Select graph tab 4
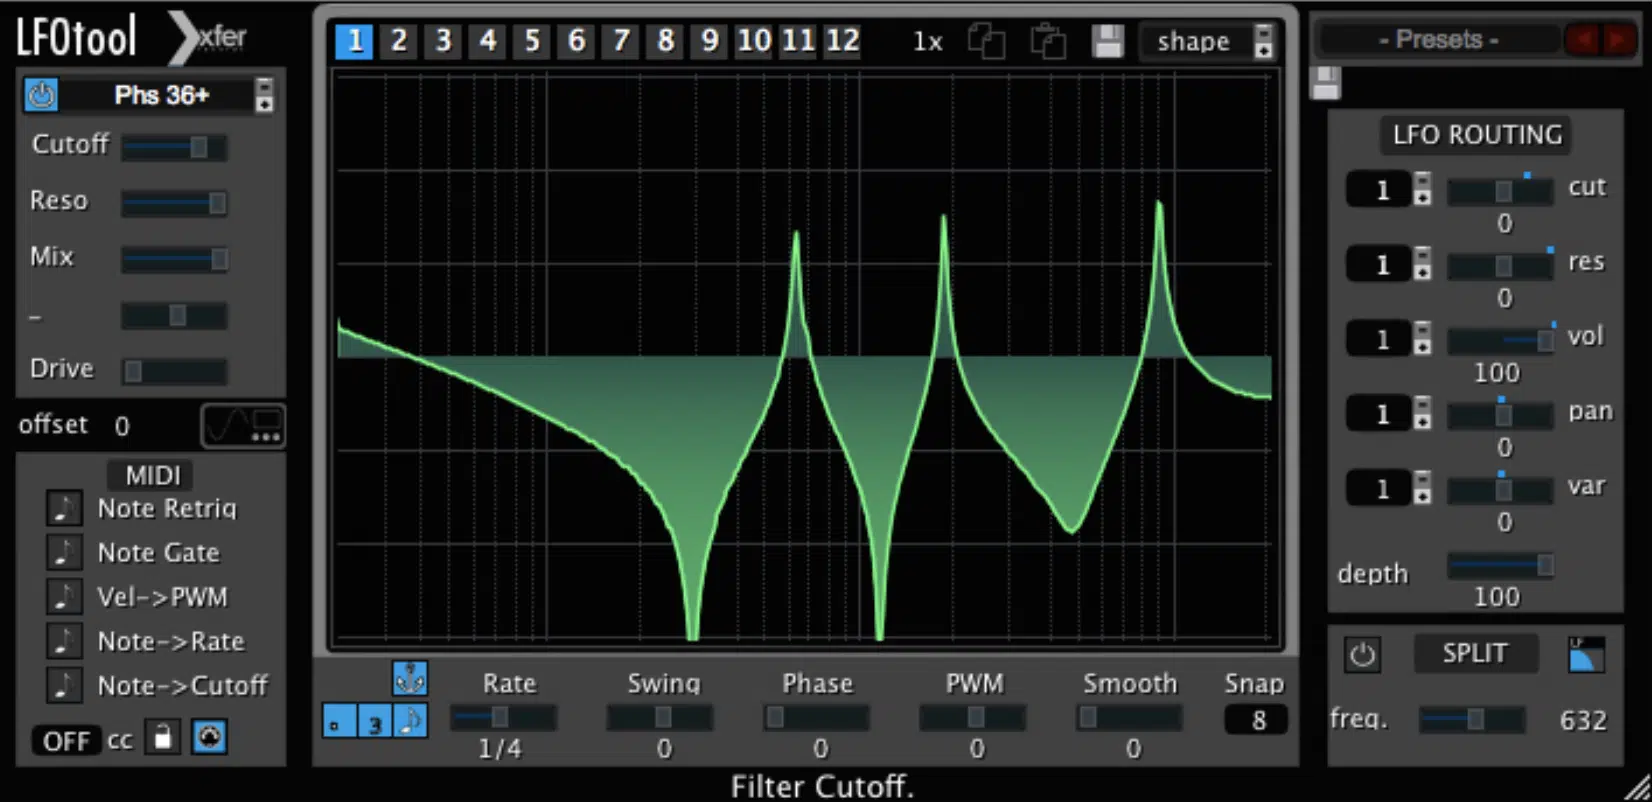 click(488, 41)
